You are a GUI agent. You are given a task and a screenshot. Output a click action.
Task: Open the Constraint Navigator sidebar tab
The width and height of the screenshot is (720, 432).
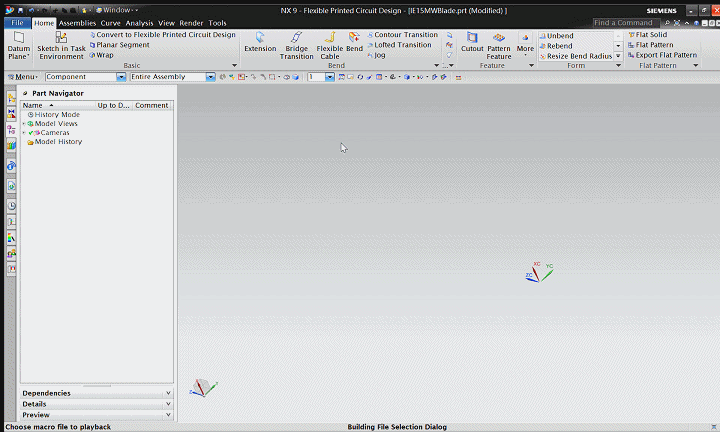pos(11,114)
